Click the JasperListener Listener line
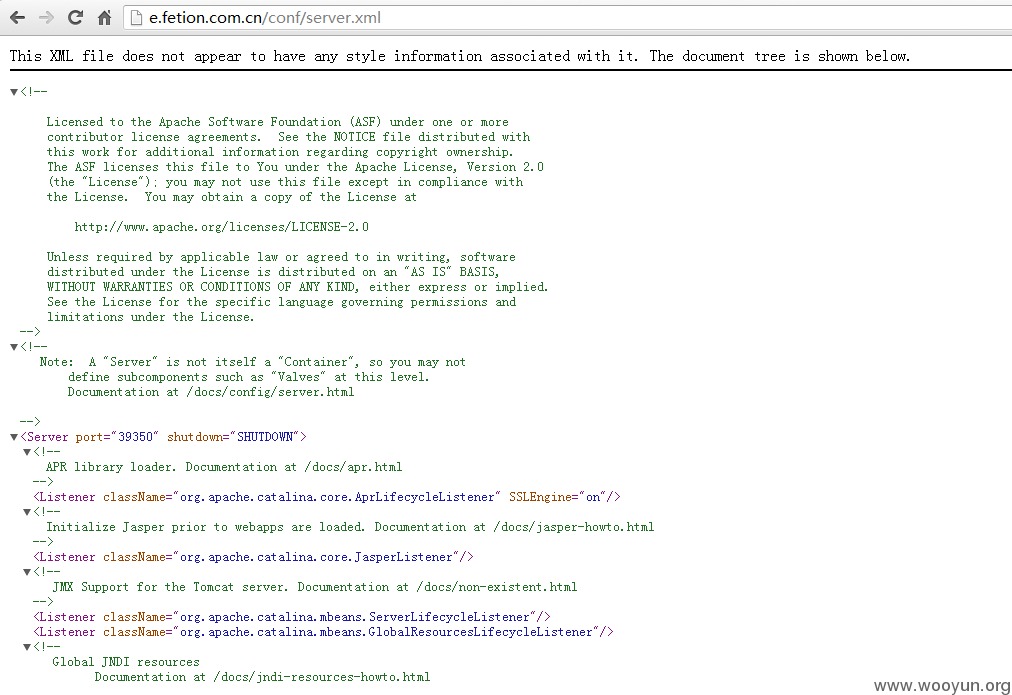This screenshot has width=1012, height=695. (x=253, y=557)
